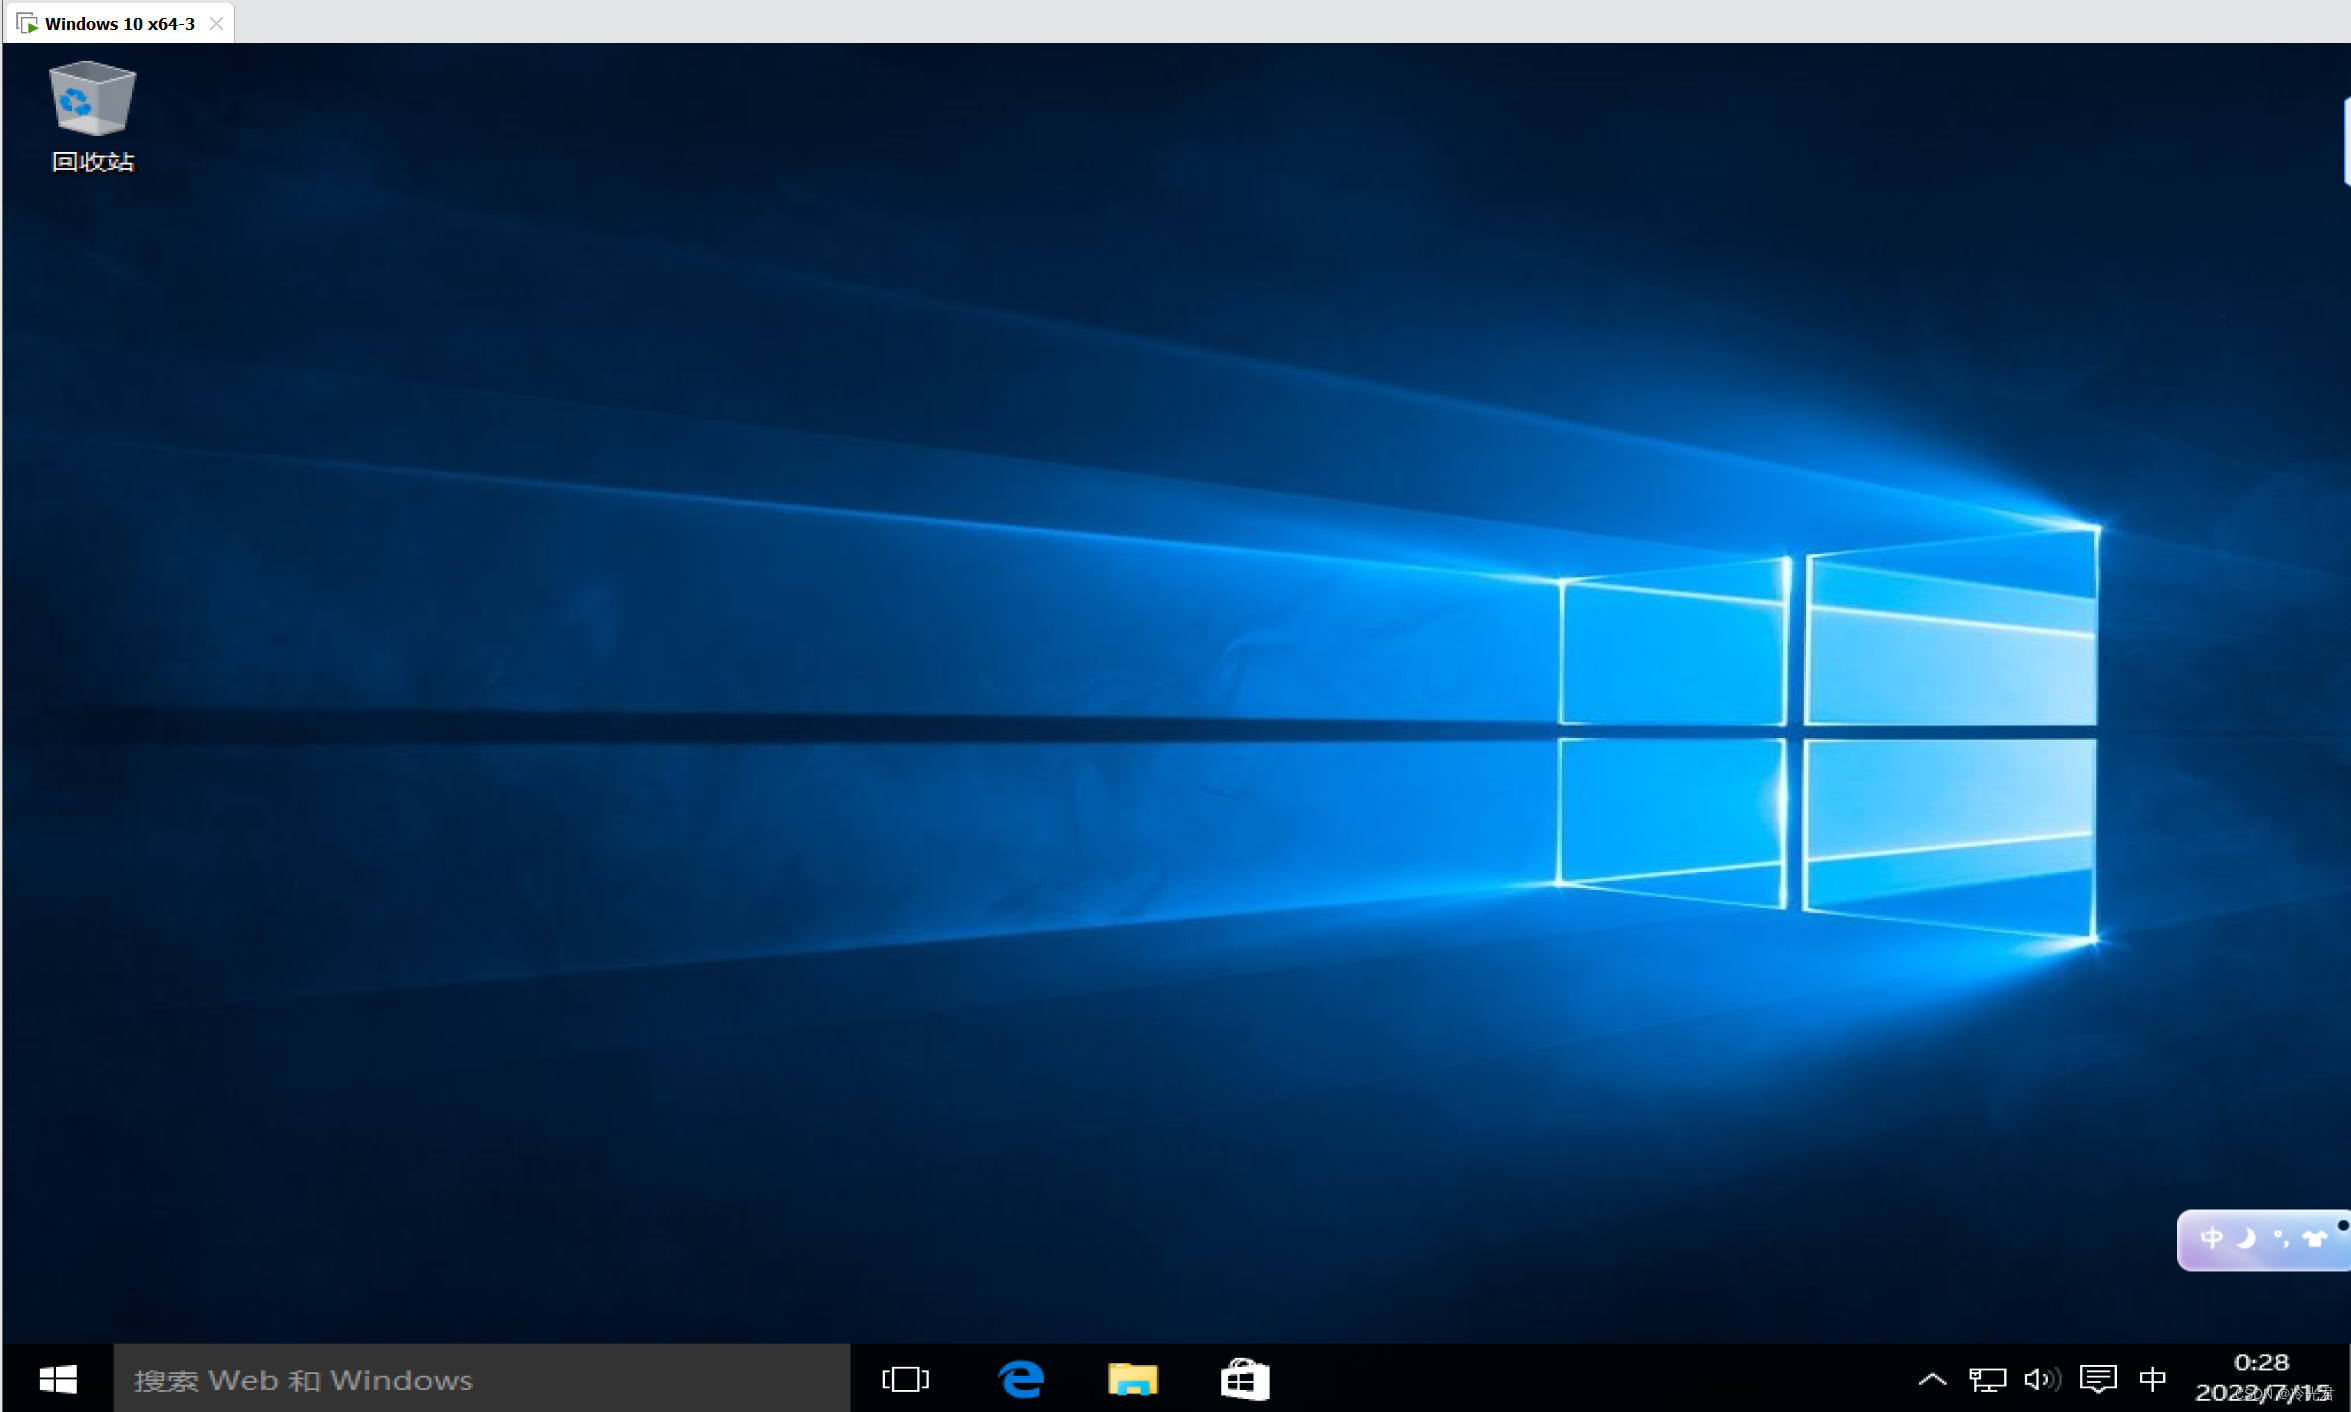Click the network status tray icon
The image size is (2351, 1412).
click(1986, 1380)
